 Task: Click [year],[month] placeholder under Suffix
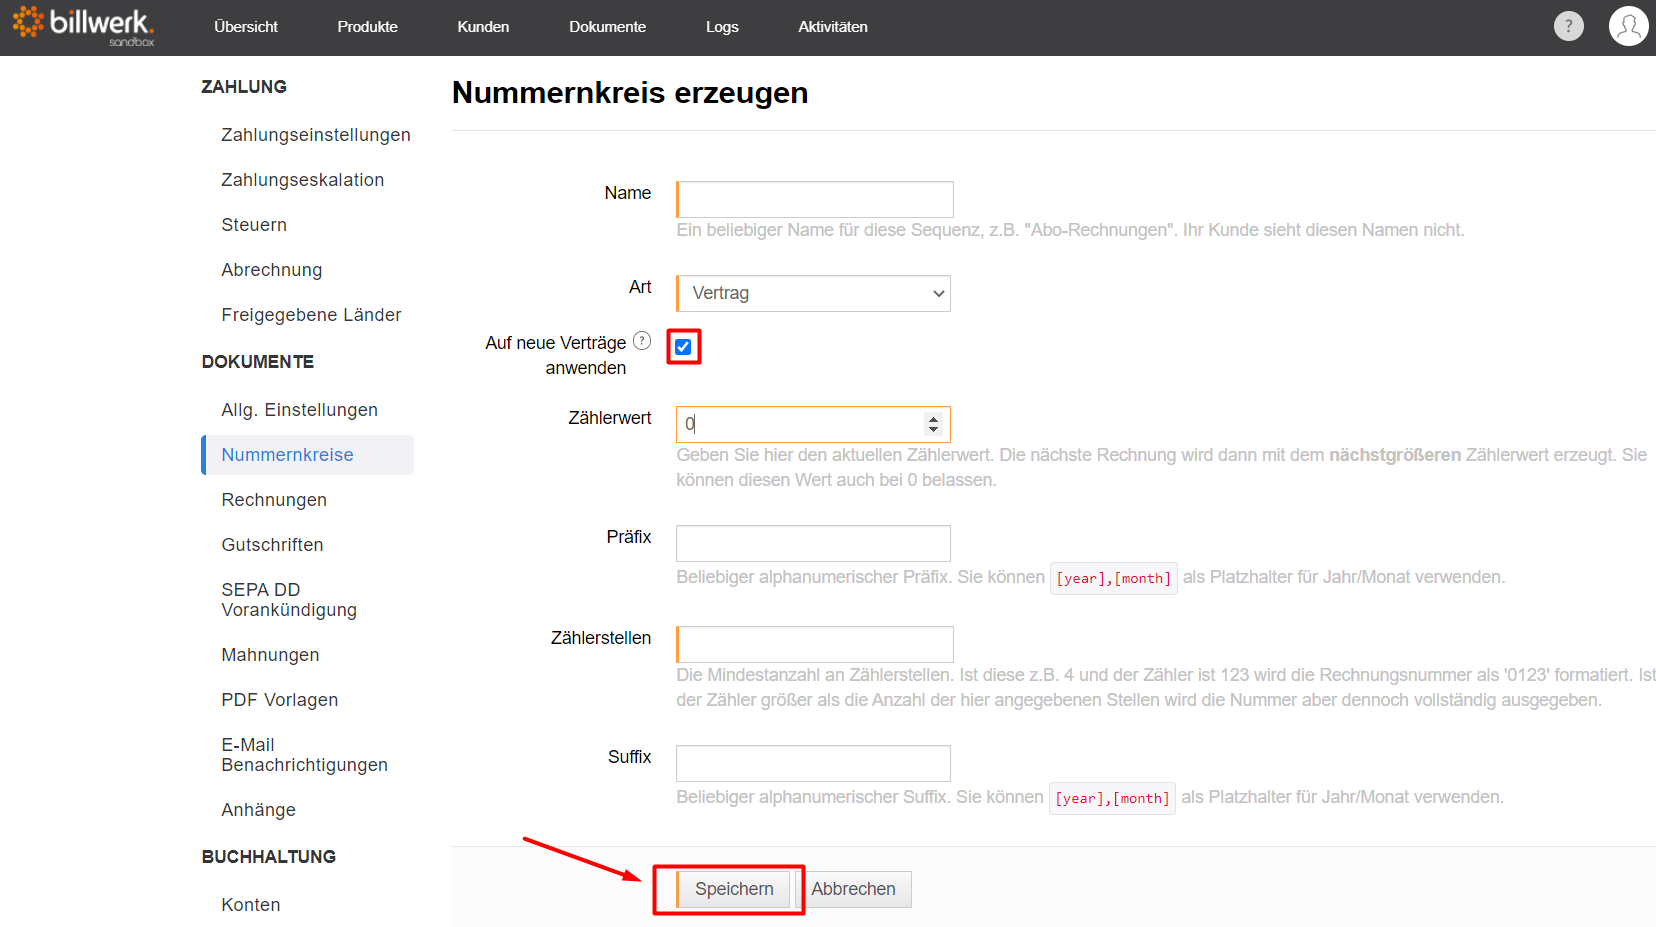tap(1112, 798)
